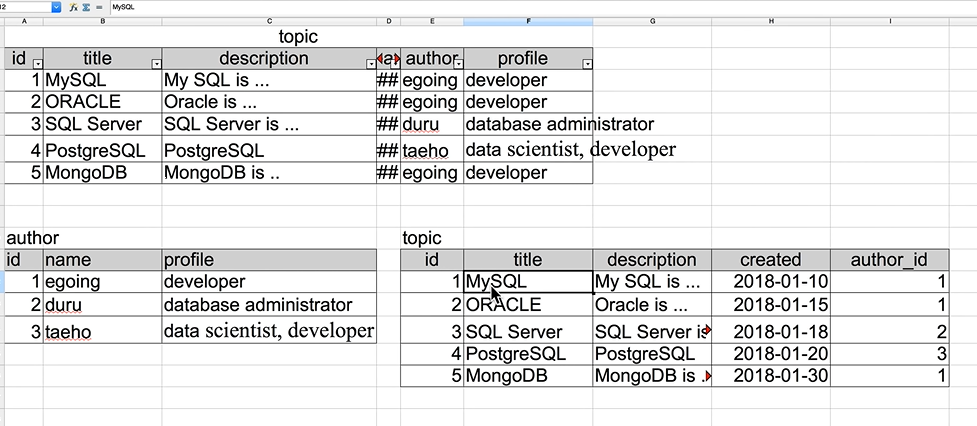Click the 'author' label above author table
Image resolution: width=977 pixels, height=426 pixels.
pyautogui.click(x=32, y=238)
